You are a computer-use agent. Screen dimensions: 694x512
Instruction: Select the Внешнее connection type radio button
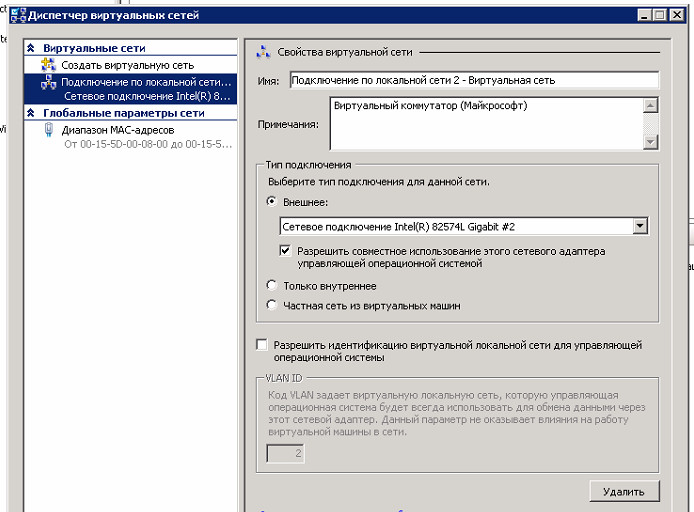(x=272, y=201)
